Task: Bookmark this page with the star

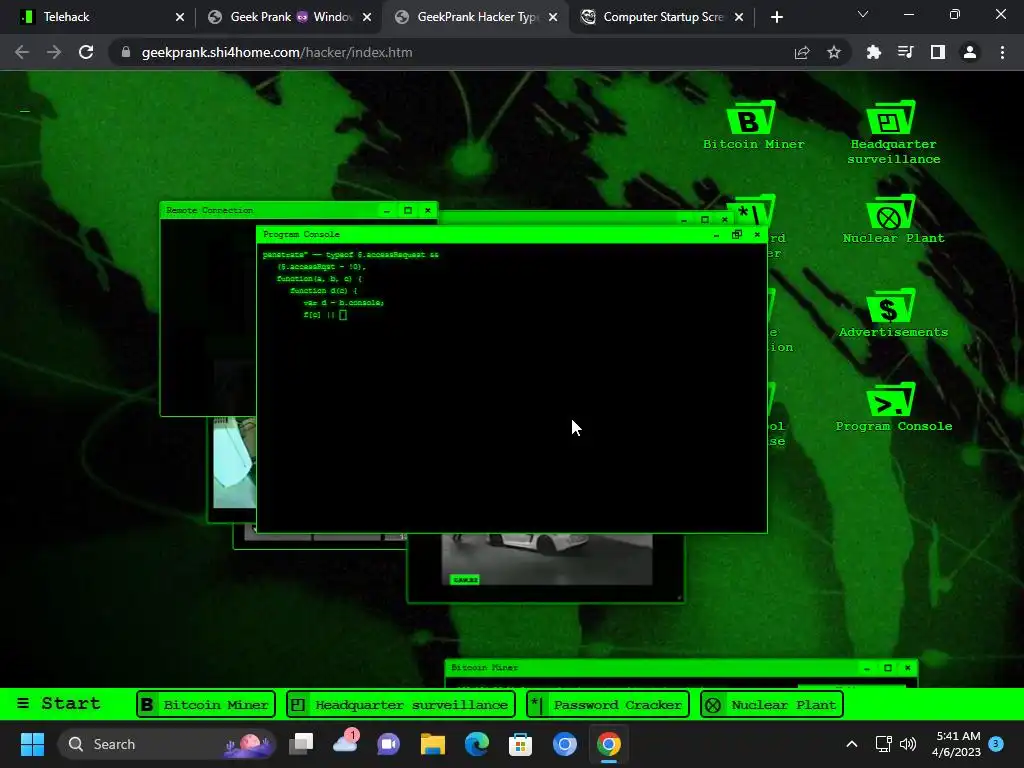Action: [834, 52]
